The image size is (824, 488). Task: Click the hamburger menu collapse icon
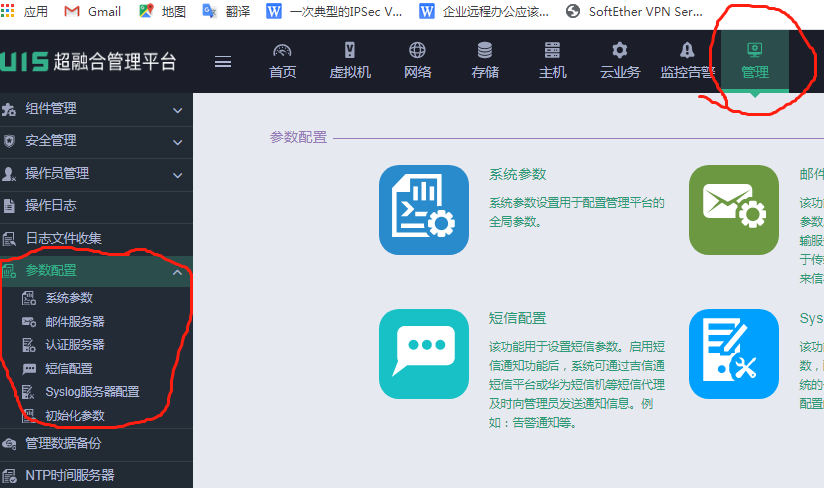pyautogui.click(x=223, y=61)
